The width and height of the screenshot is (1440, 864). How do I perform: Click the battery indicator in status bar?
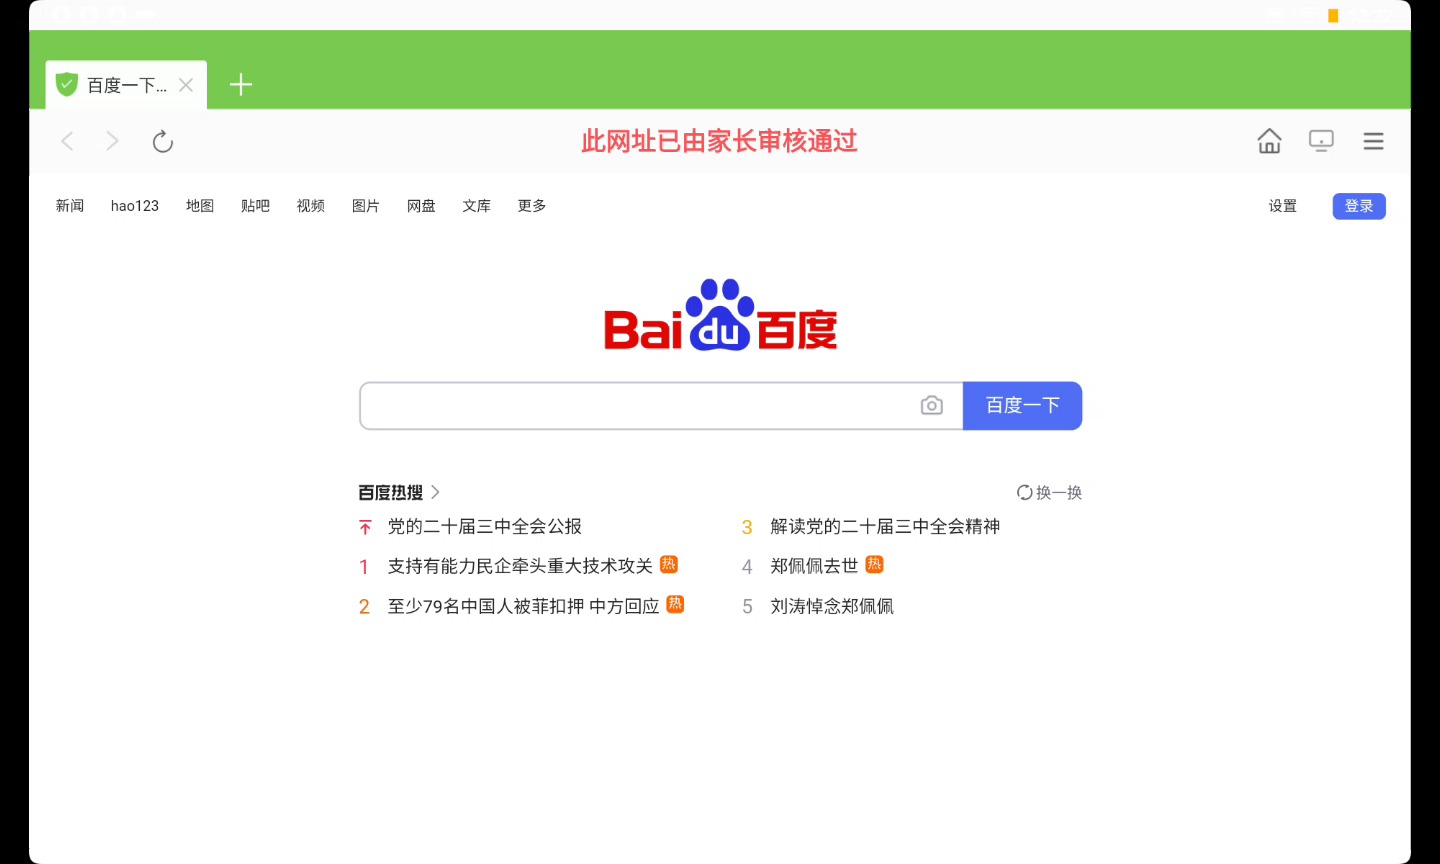1333,15
